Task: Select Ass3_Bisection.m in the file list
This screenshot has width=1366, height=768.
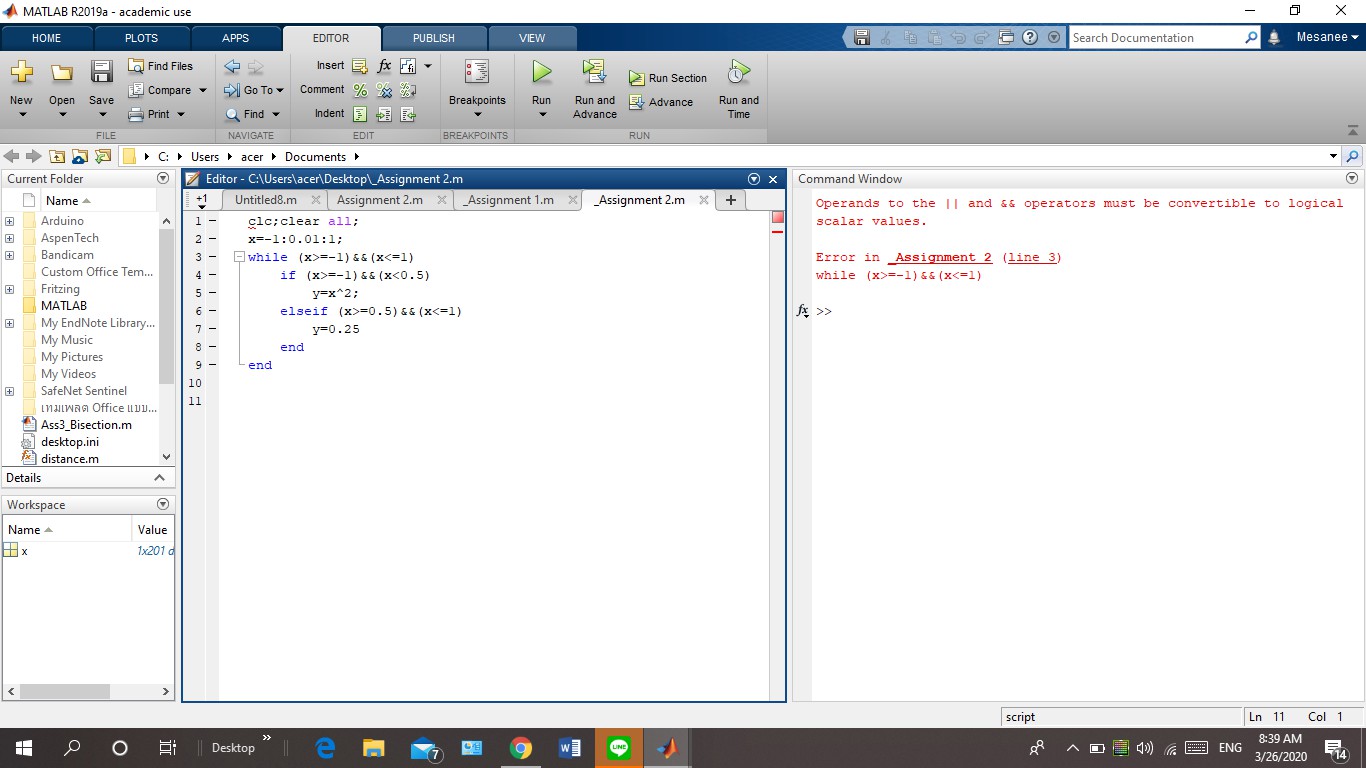Action: 86,425
